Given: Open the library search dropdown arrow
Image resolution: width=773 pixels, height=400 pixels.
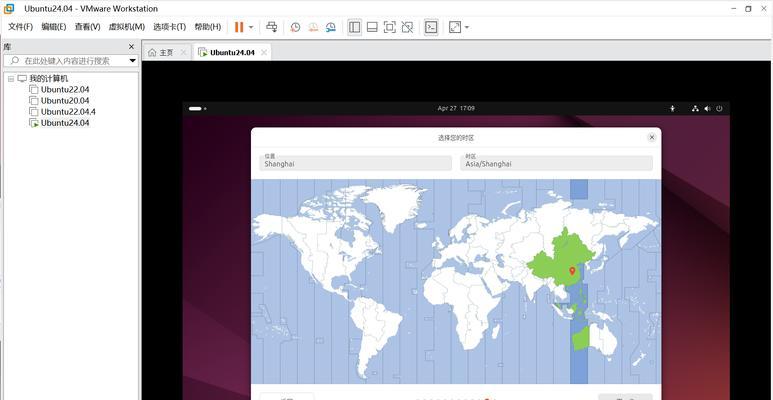Looking at the screenshot, I should (x=133, y=61).
